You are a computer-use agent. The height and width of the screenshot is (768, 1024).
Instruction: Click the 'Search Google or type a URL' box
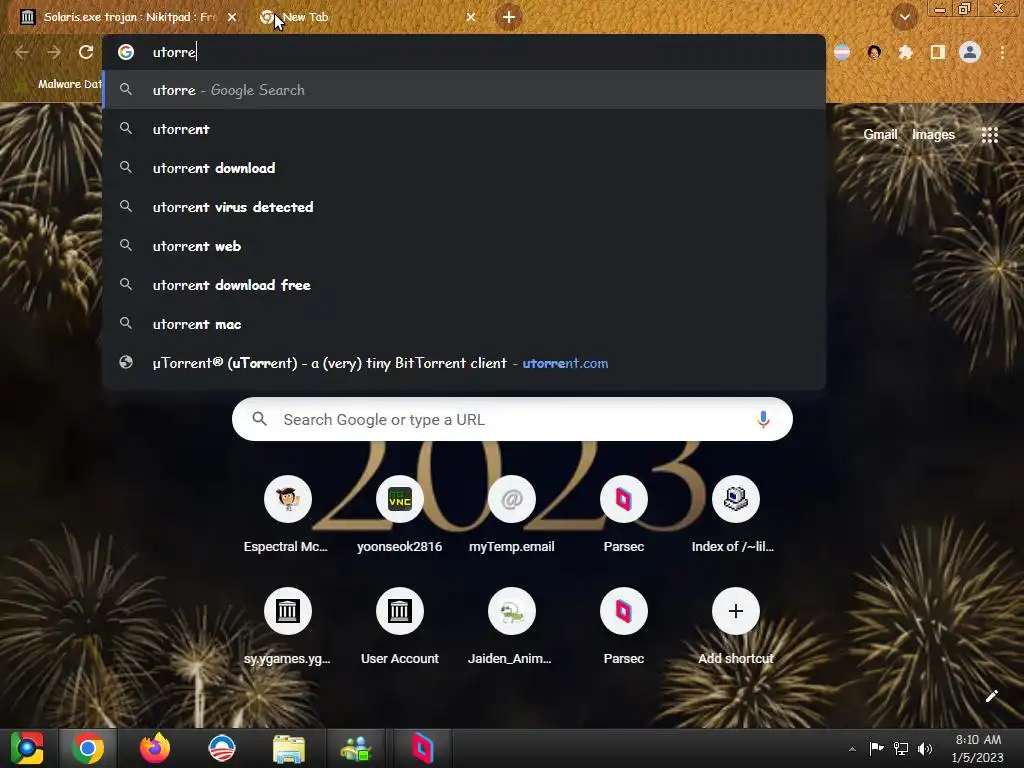click(512, 419)
